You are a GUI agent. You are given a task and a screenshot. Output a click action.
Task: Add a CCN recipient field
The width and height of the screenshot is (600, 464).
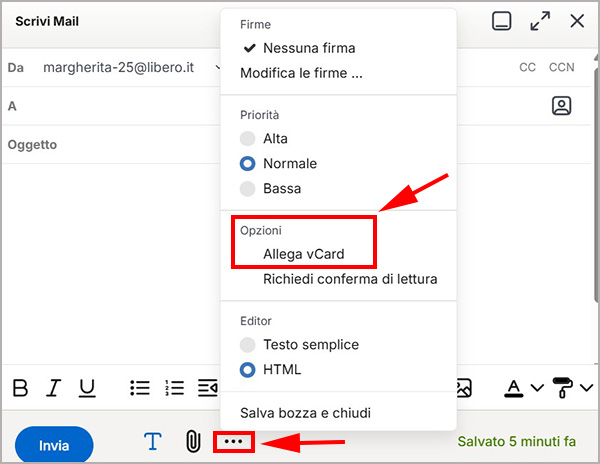(x=561, y=67)
